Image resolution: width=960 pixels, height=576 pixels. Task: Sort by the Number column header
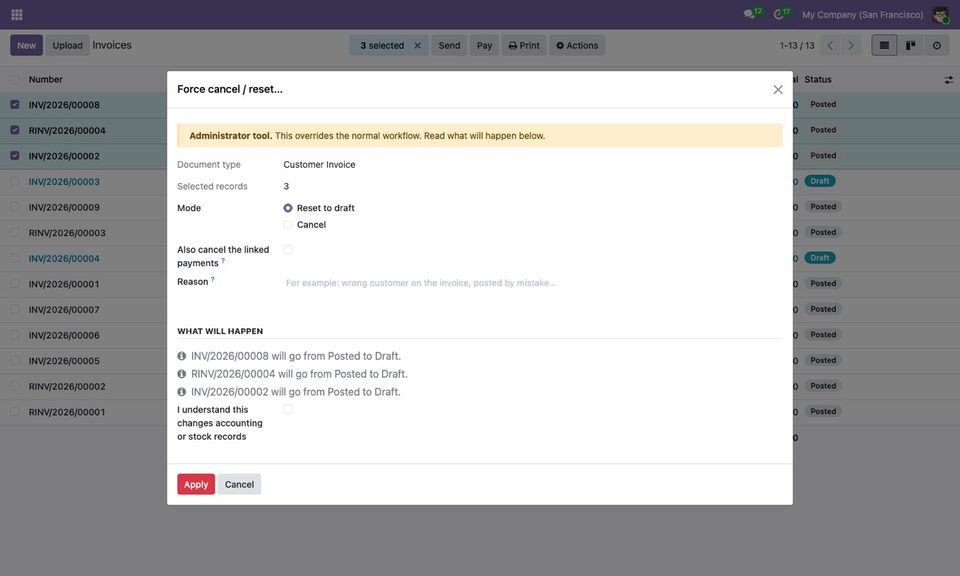45,80
